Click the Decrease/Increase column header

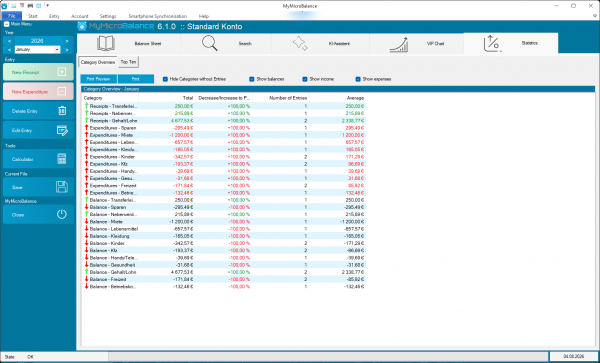pos(224,98)
